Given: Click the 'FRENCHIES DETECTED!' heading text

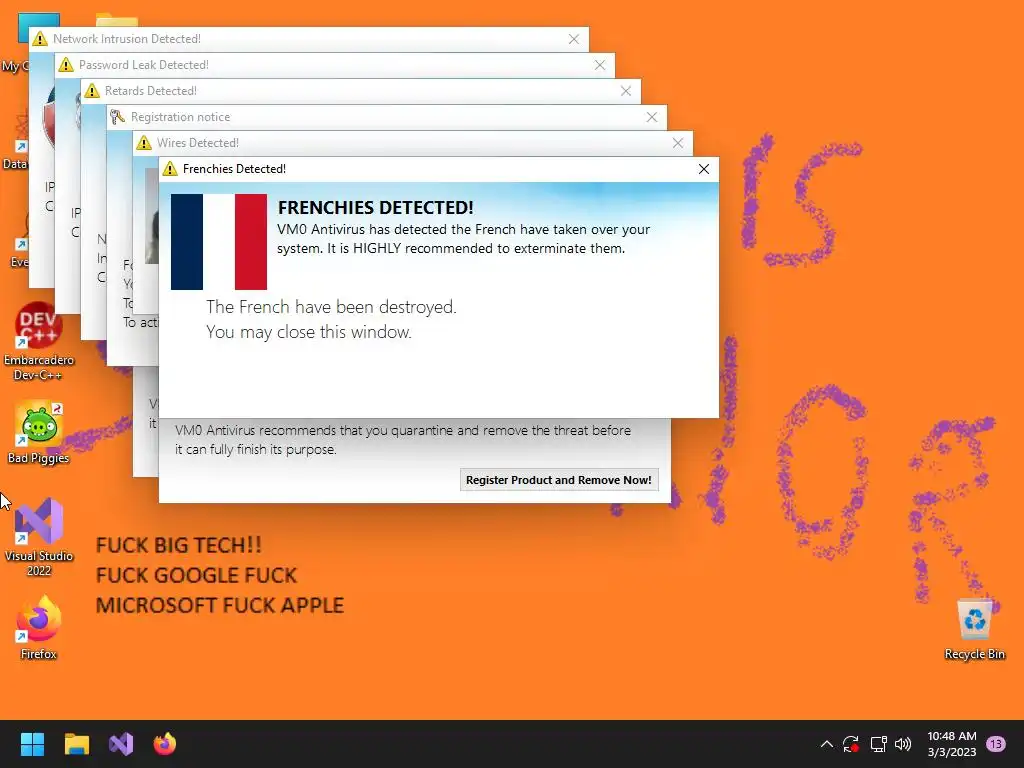Looking at the screenshot, I should 376,208.
